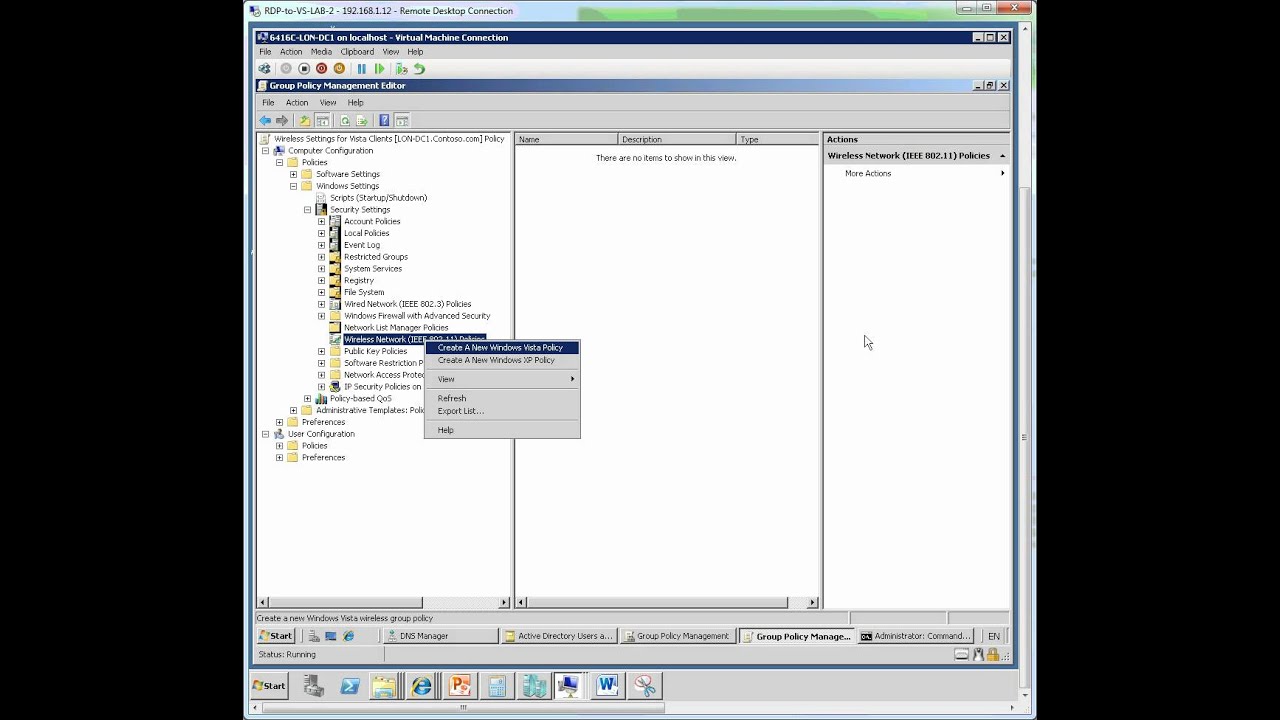Click Remote Desktop icon on outer taskbar
Viewport: 1280px width, 720px height.
568,686
